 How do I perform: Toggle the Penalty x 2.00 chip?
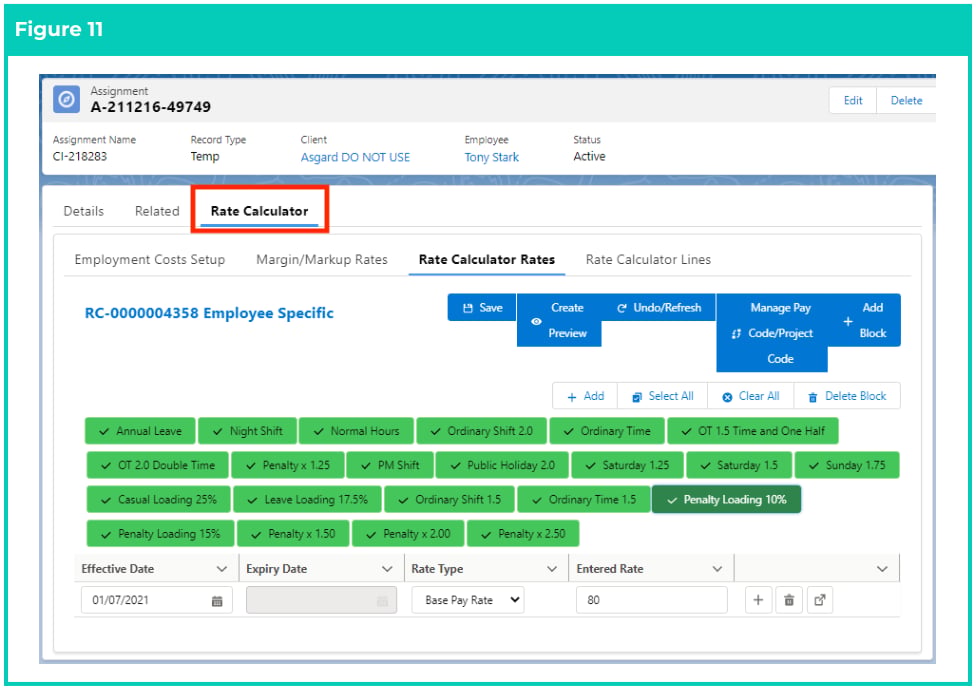click(x=408, y=534)
